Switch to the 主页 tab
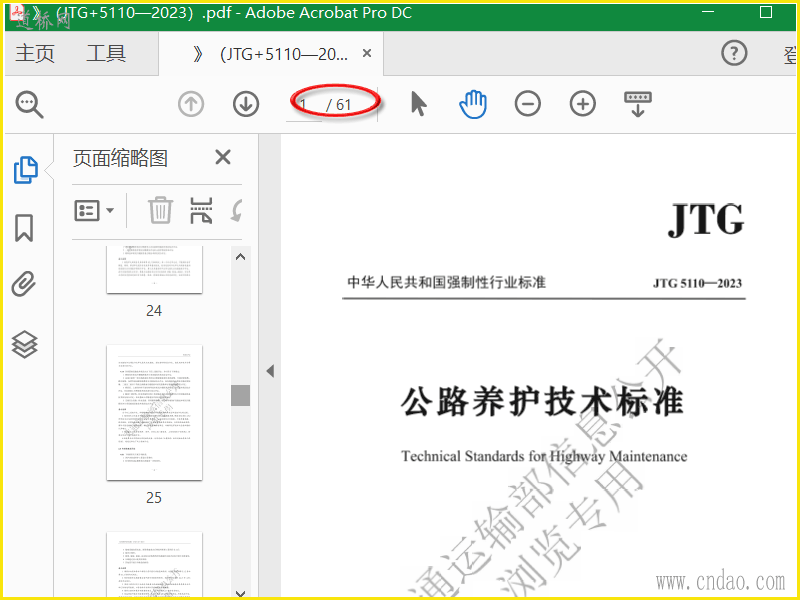 (x=35, y=54)
